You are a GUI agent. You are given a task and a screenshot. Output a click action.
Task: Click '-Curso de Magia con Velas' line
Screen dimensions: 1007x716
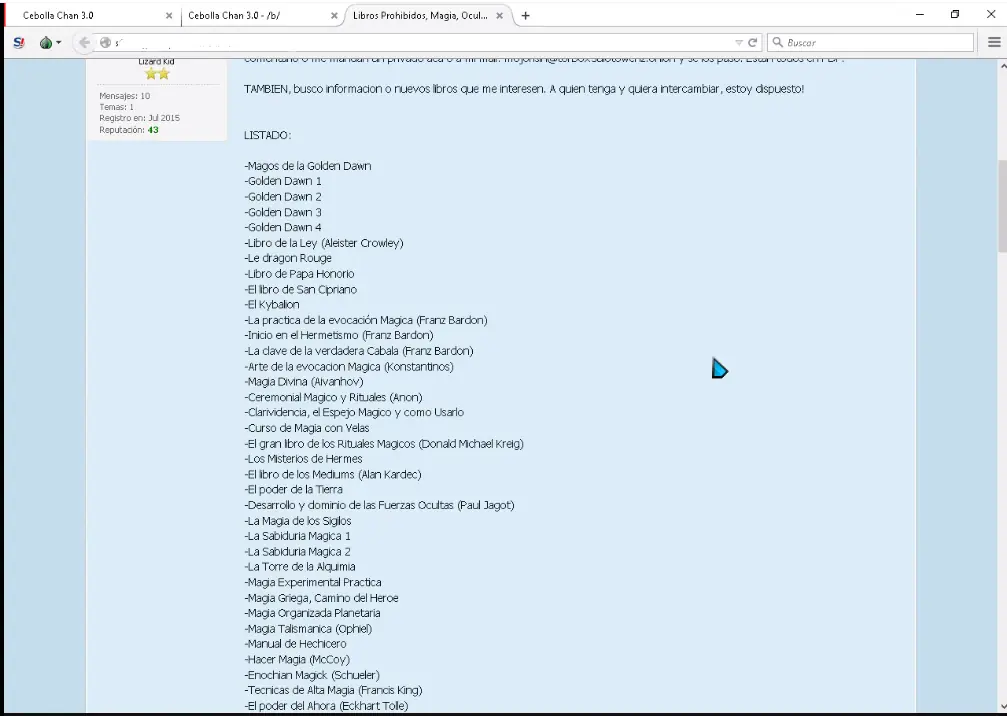[x=306, y=428]
